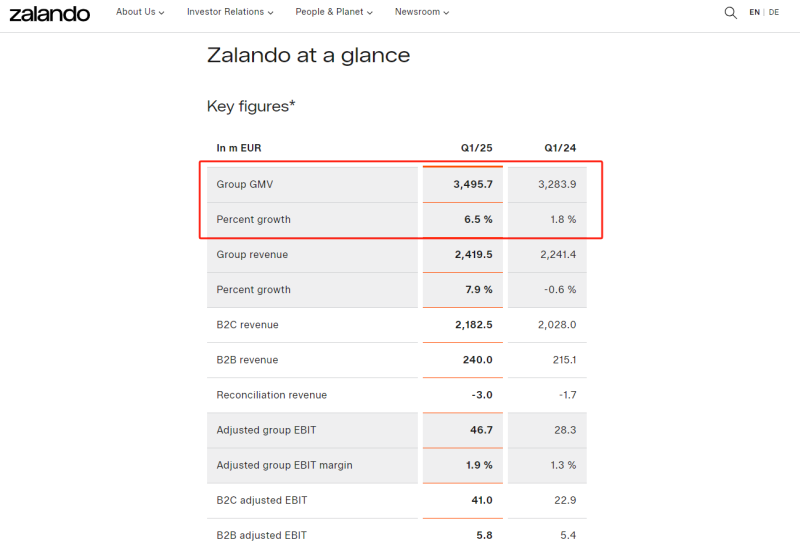Switch language to DE
This screenshot has width=800, height=553.
click(774, 12)
